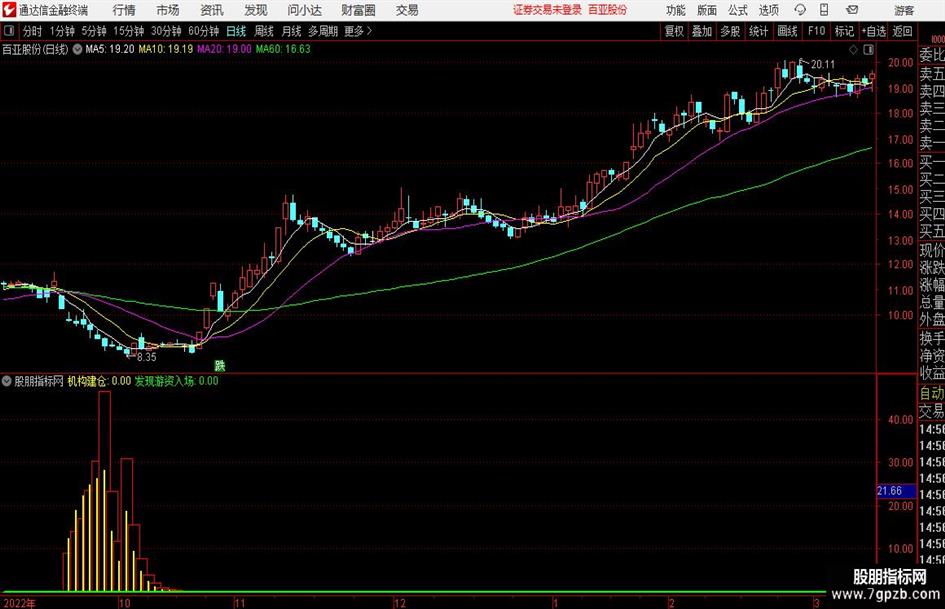Open the 问小达 menu
The height and width of the screenshot is (609, 945).
(304, 10)
